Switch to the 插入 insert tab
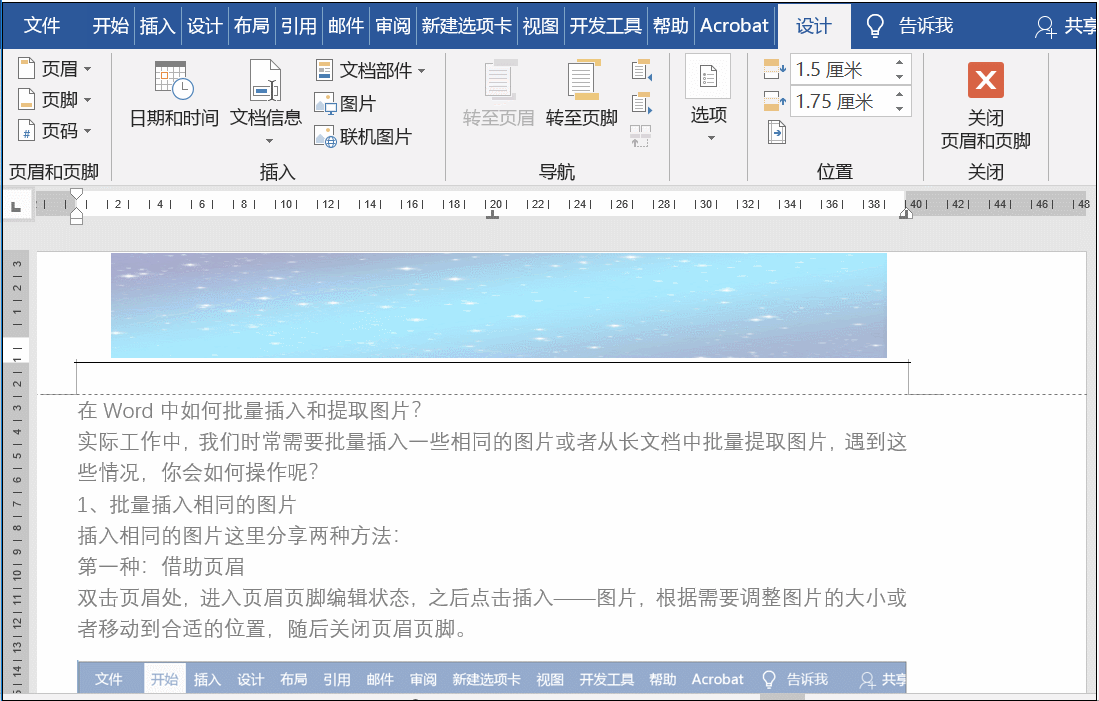 click(x=157, y=26)
